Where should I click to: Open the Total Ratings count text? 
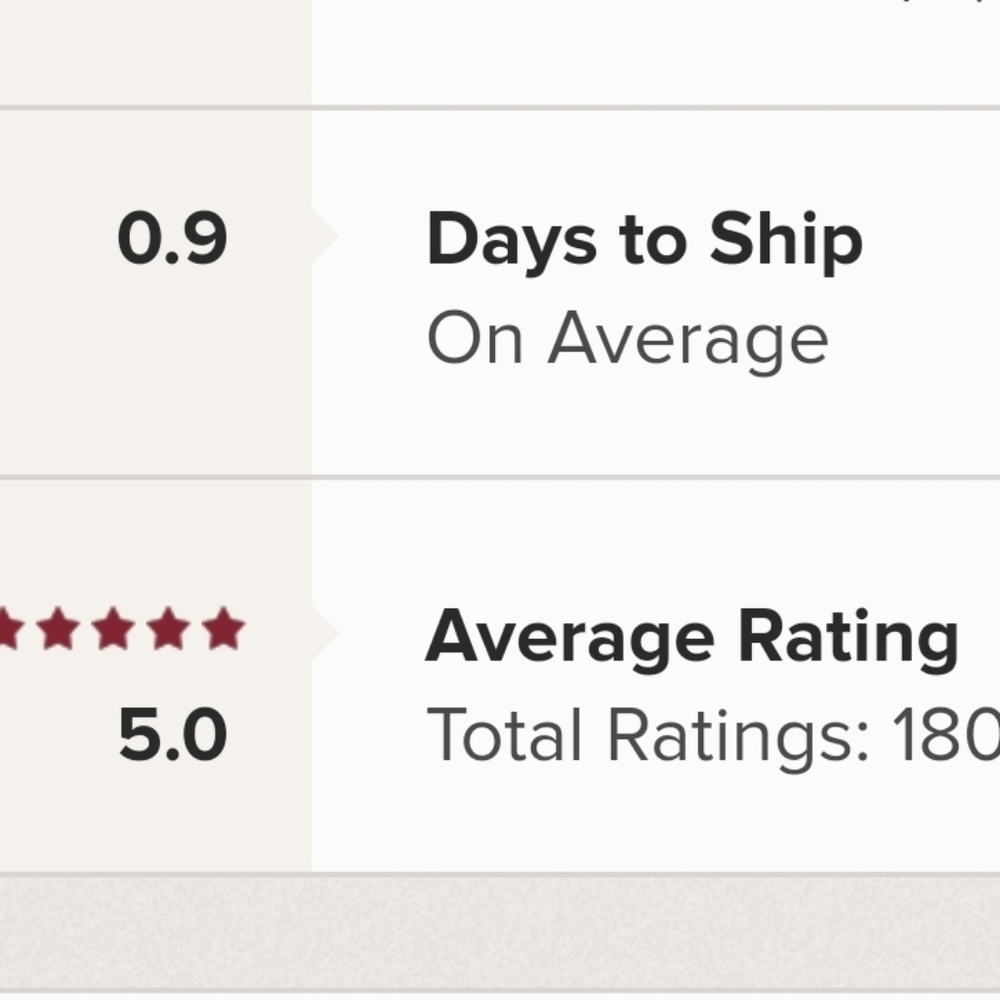click(713, 738)
